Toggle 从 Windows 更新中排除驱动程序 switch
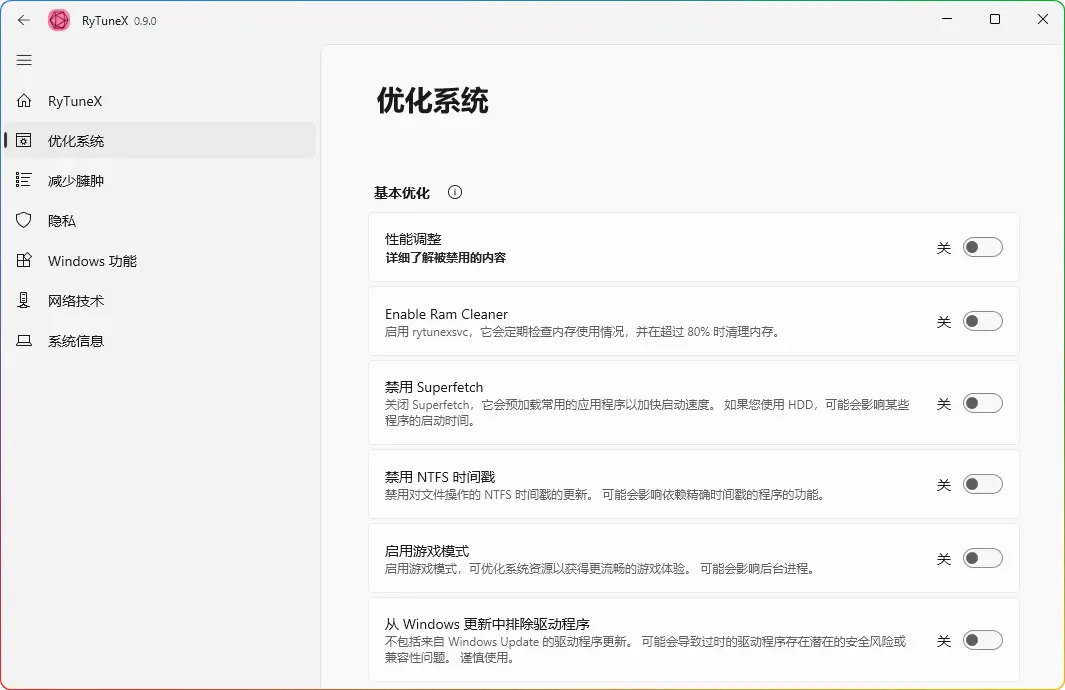The image size is (1065, 690). tap(982, 640)
